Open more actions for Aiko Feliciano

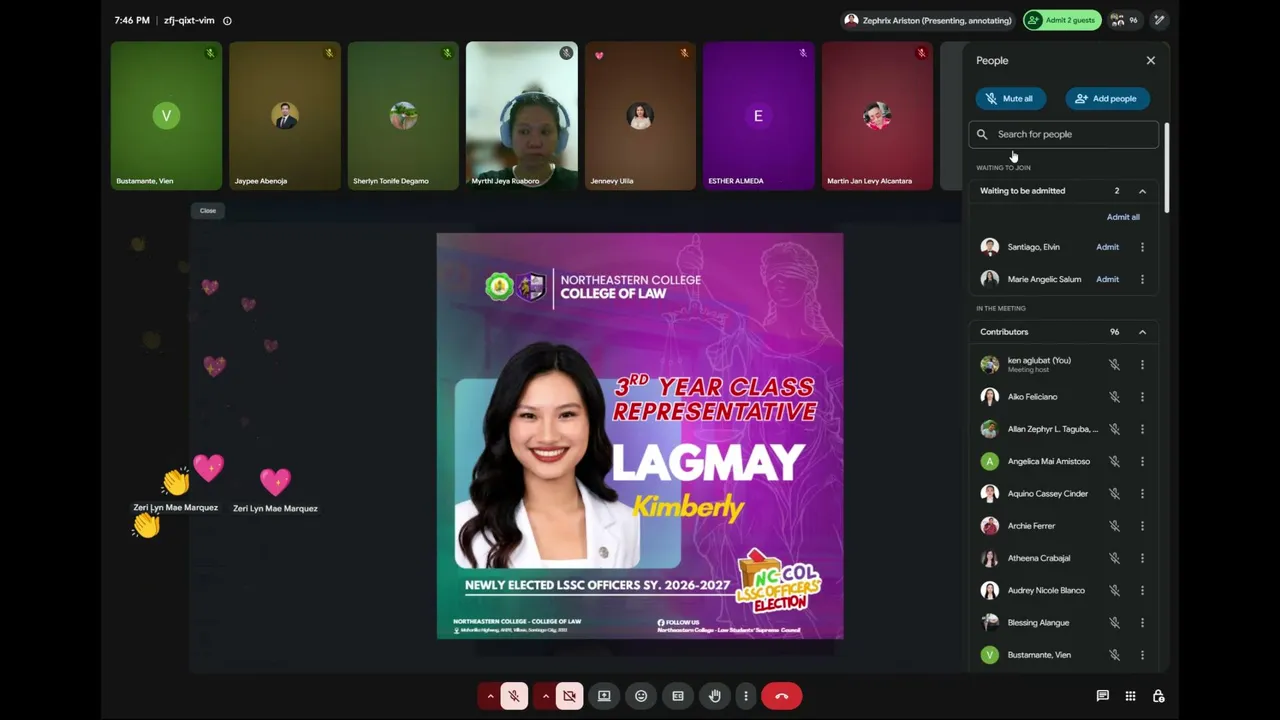1142,397
